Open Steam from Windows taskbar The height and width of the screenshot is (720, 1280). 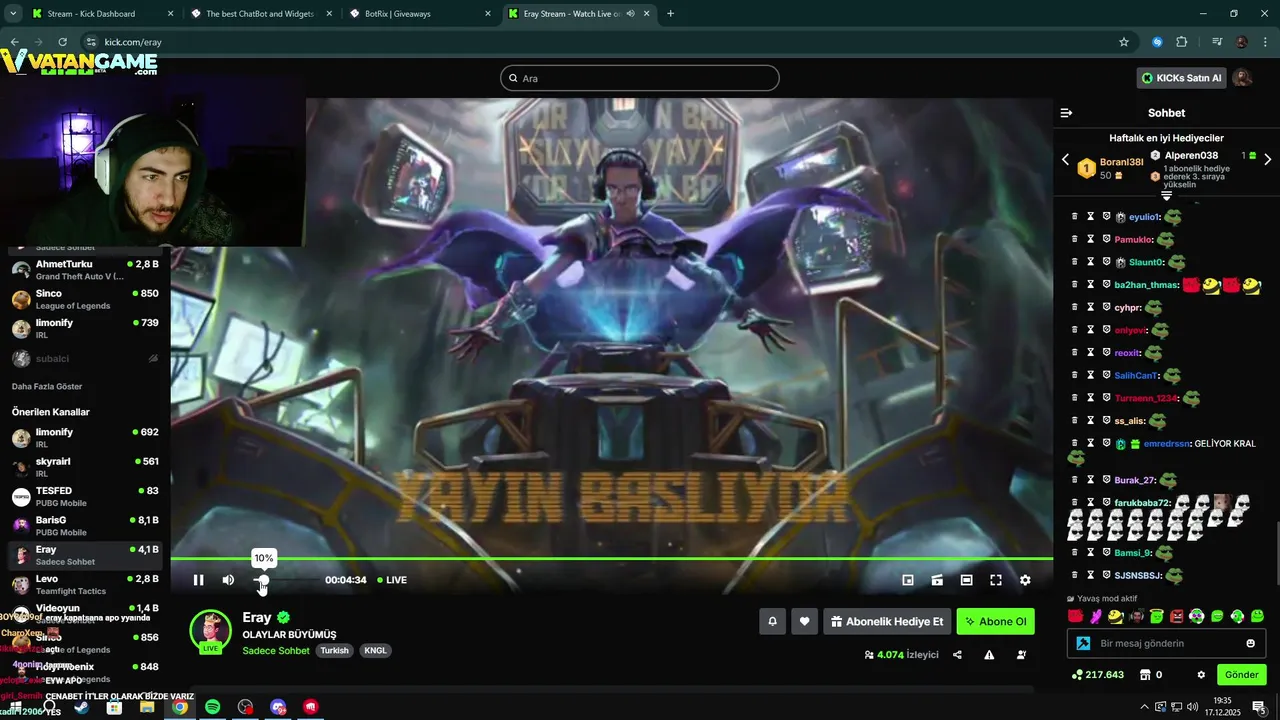pos(80,707)
